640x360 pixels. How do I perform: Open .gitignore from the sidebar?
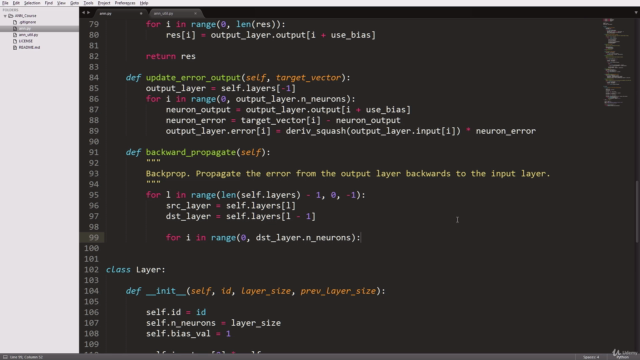tap(27, 22)
